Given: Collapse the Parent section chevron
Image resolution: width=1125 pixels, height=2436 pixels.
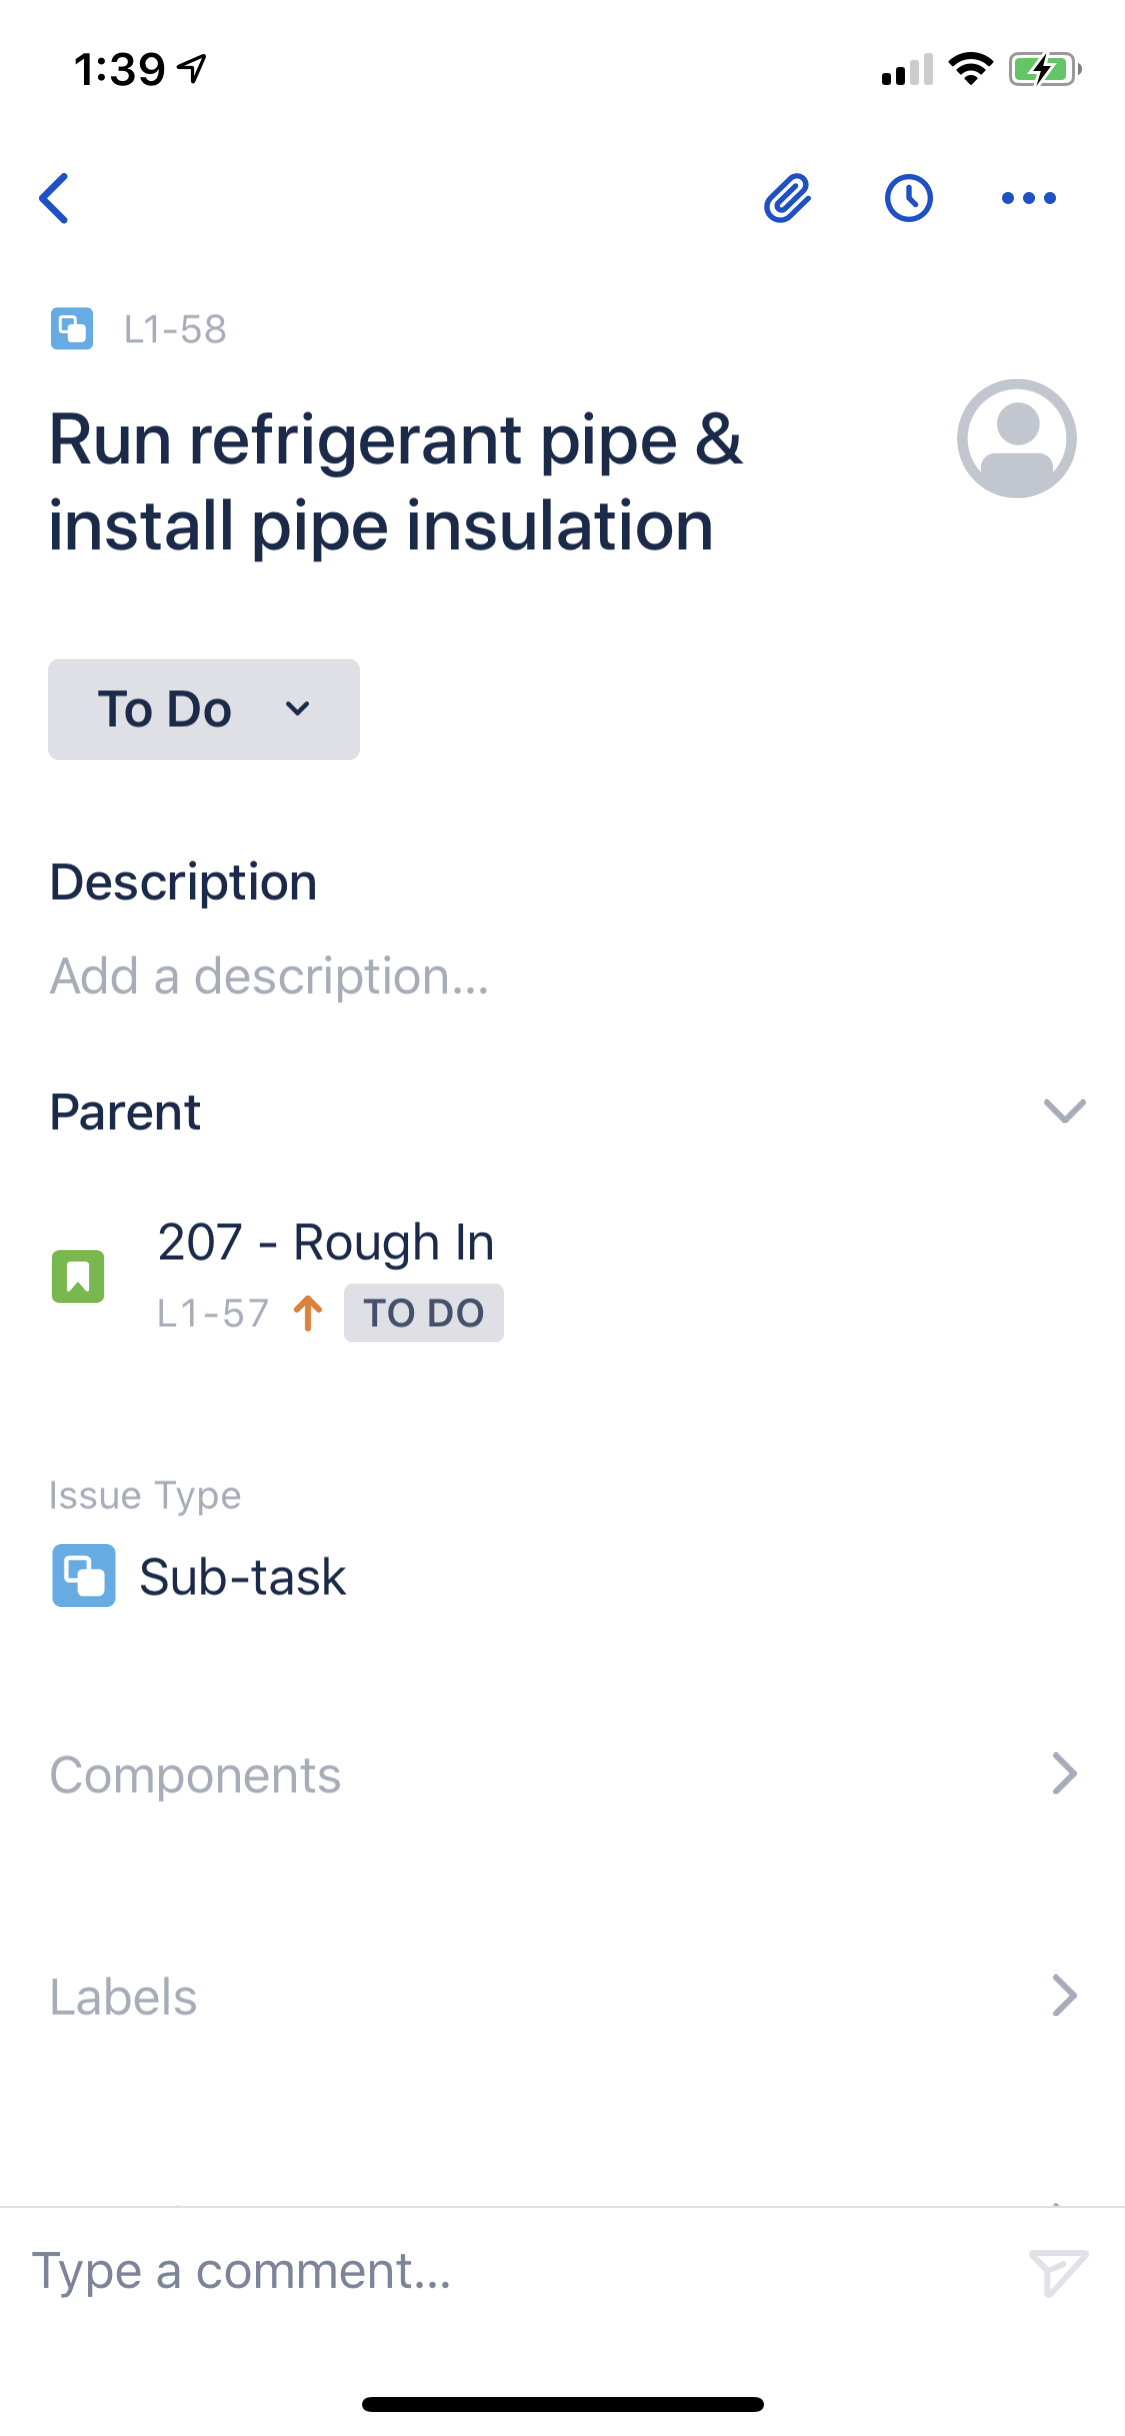Looking at the screenshot, I should (1064, 1111).
